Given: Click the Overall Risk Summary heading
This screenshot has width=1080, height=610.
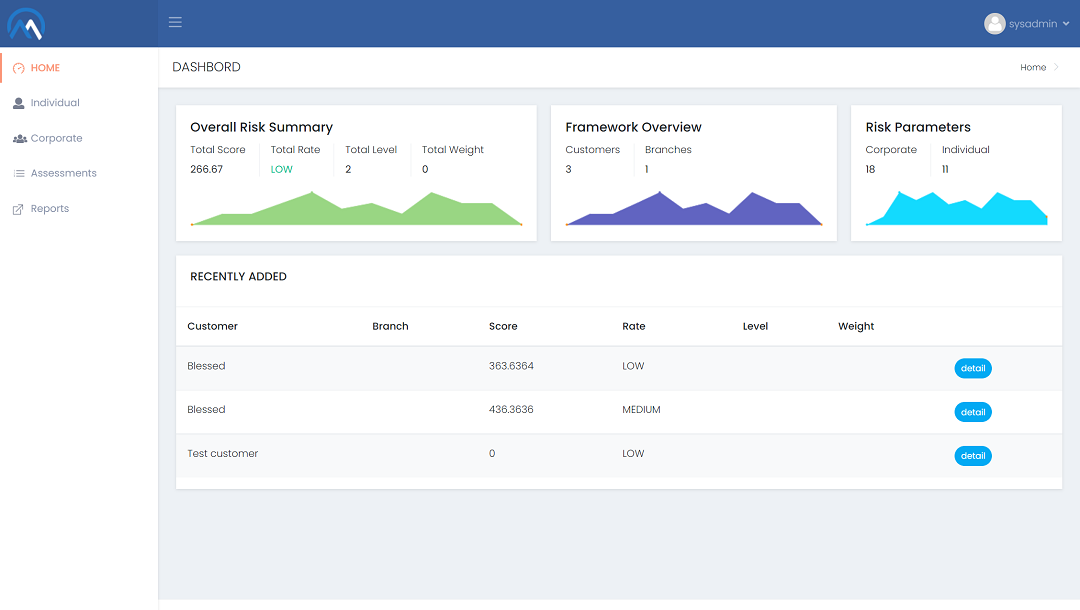Looking at the screenshot, I should 261,127.
